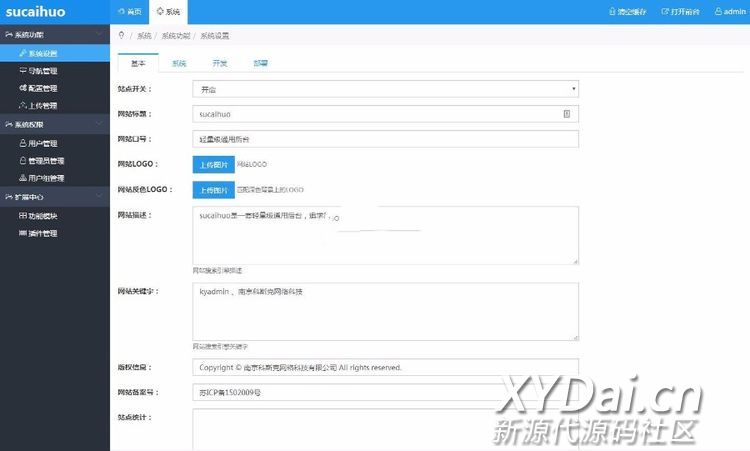The image size is (750, 451).
Task: Click the small icon inside 网站标题 field
Action: click(x=566, y=114)
